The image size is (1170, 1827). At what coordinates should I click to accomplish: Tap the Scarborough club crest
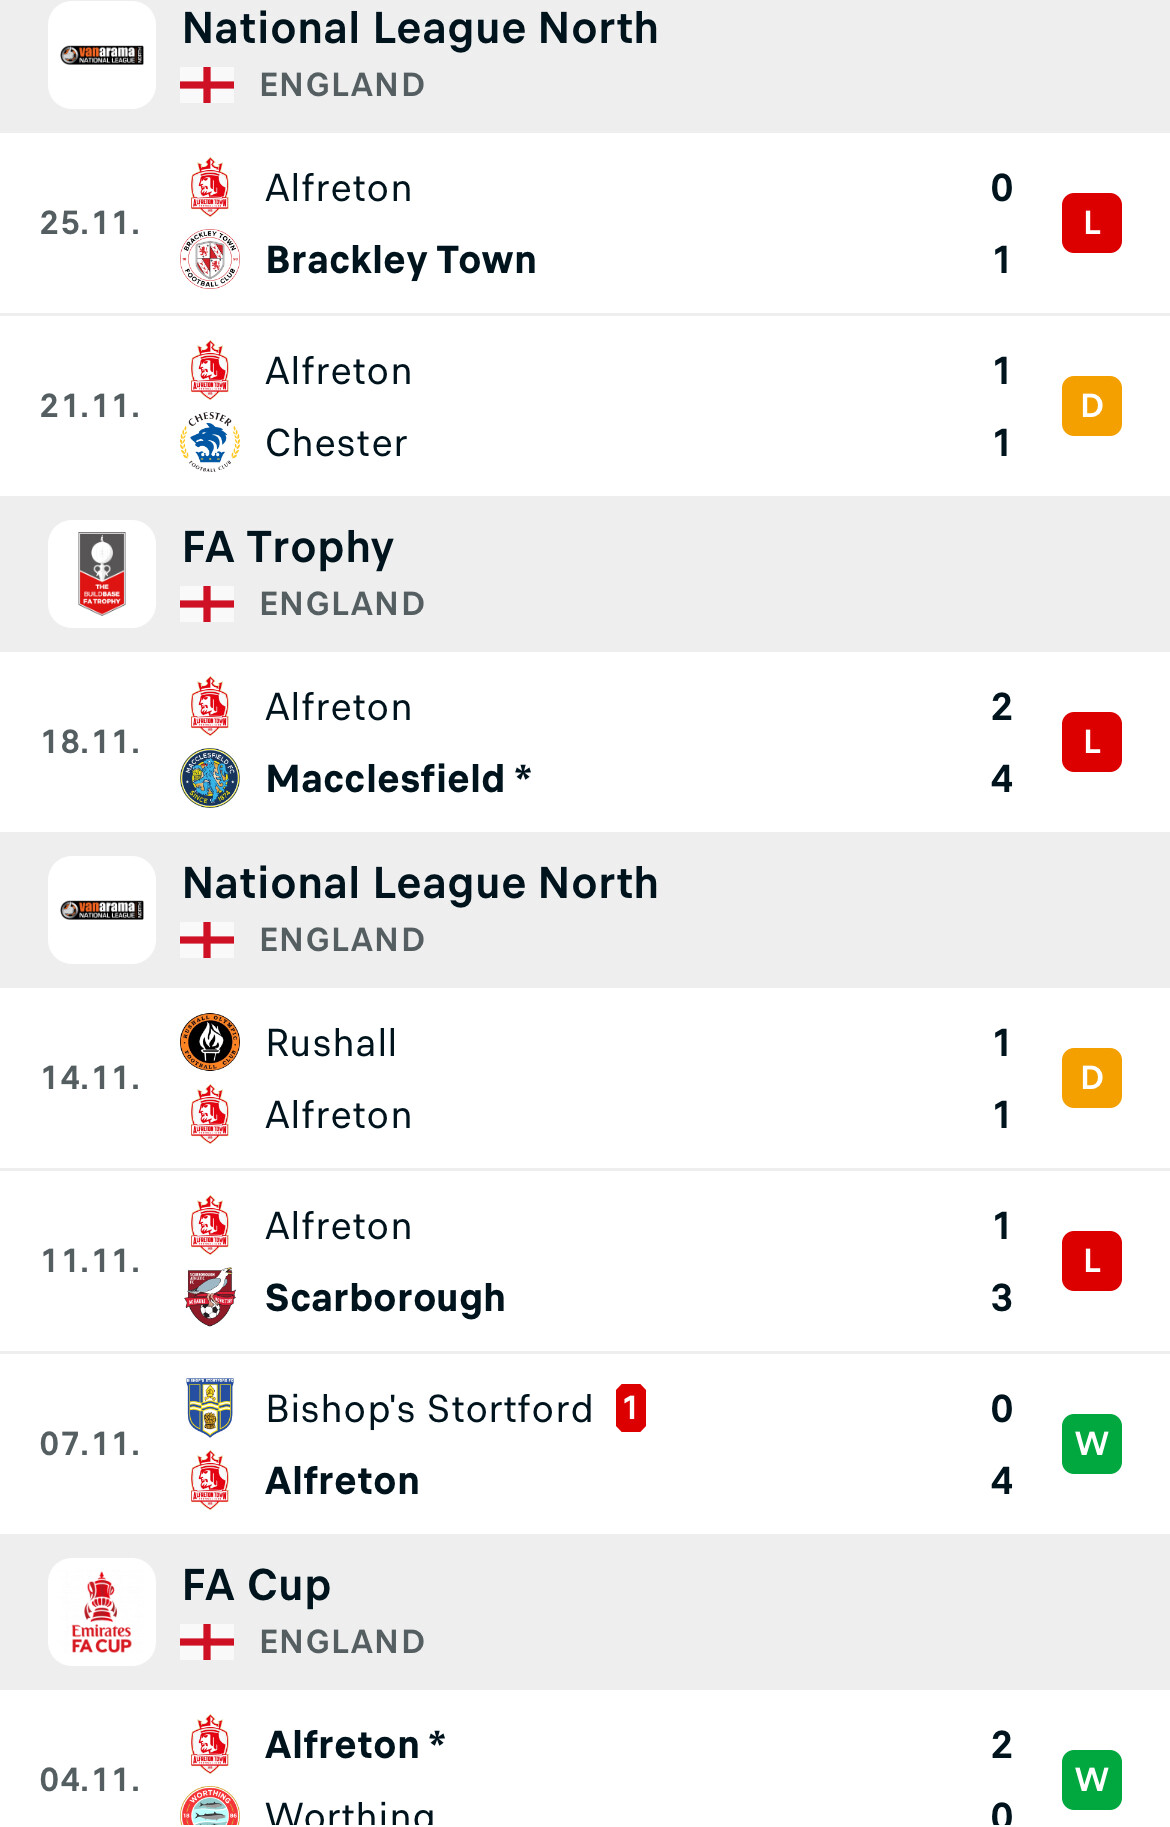point(210,1297)
